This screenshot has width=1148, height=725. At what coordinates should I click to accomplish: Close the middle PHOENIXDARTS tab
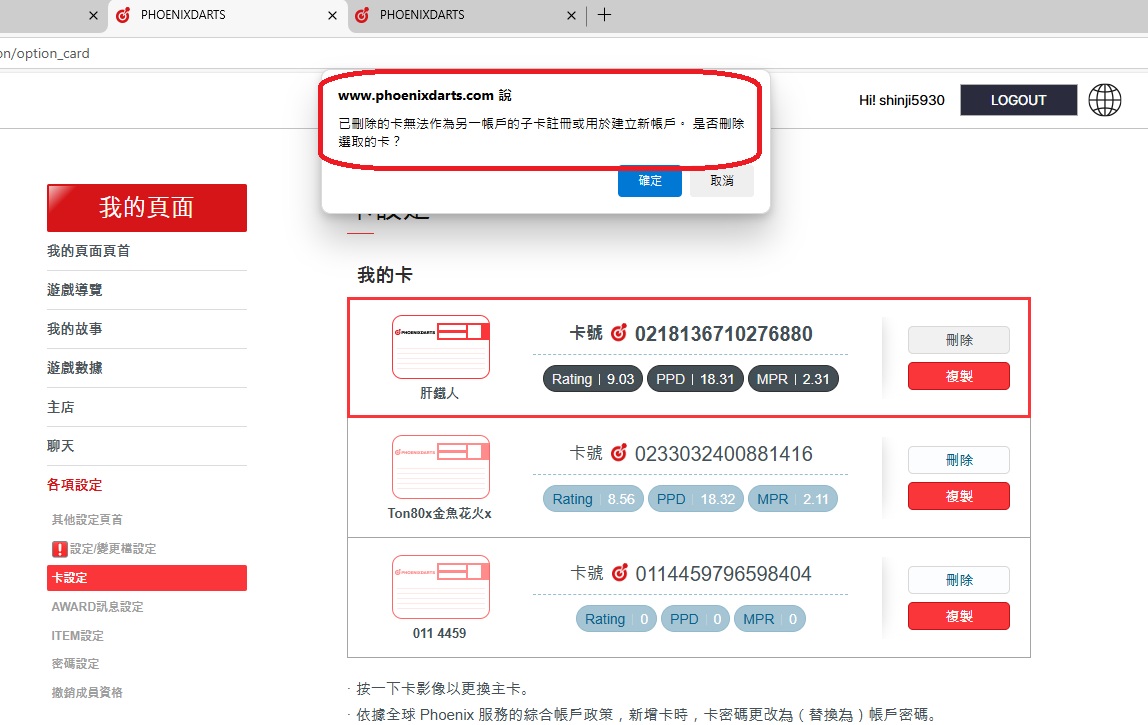[x=332, y=15]
